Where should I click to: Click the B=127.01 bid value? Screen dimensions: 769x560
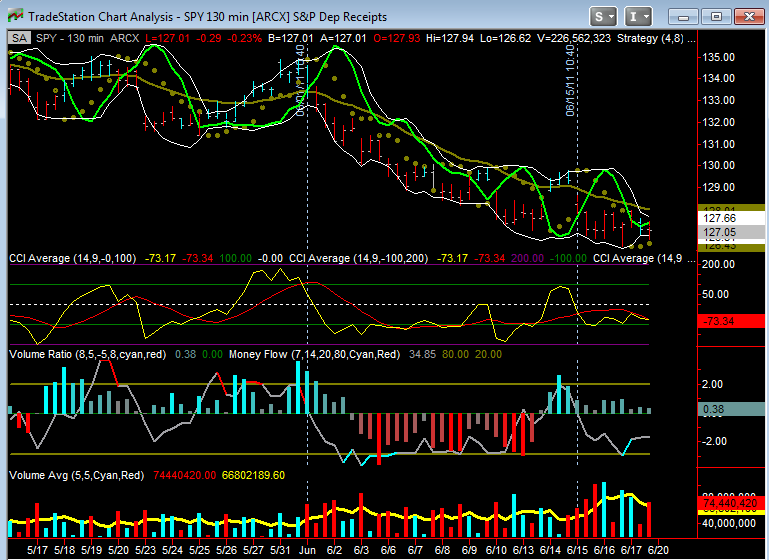pos(290,38)
